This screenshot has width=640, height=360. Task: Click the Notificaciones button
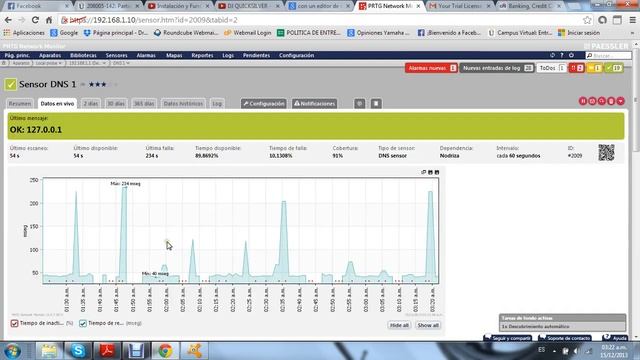315,104
